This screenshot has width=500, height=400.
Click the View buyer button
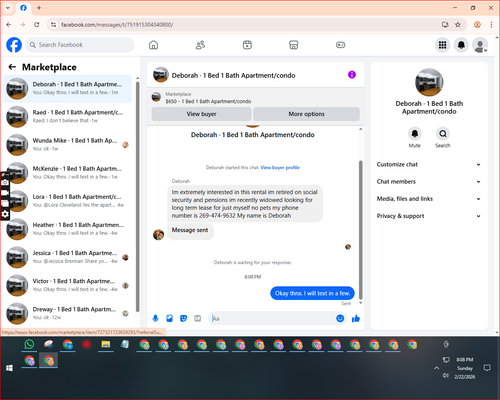pyautogui.click(x=201, y=114)
